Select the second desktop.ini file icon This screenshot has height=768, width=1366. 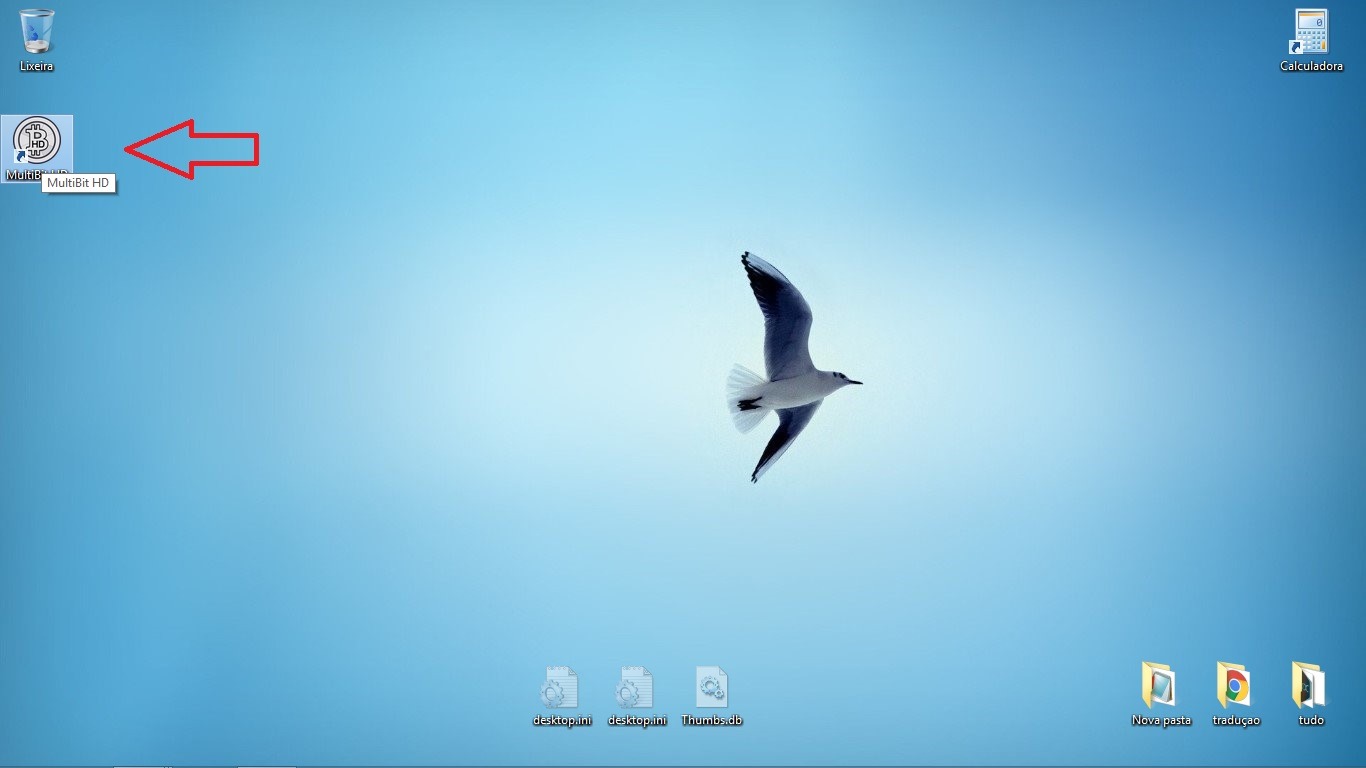coord(637,688)
